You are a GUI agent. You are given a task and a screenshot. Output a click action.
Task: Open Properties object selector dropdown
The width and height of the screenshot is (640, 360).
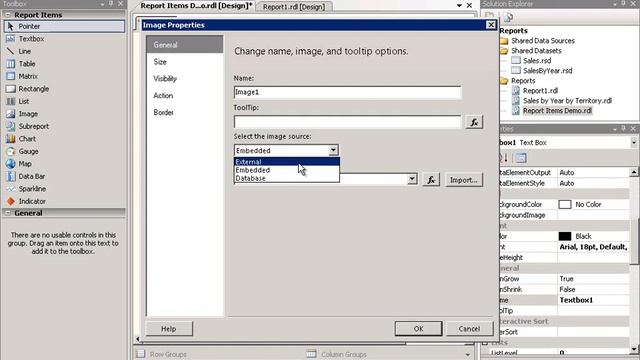point(633,143)
